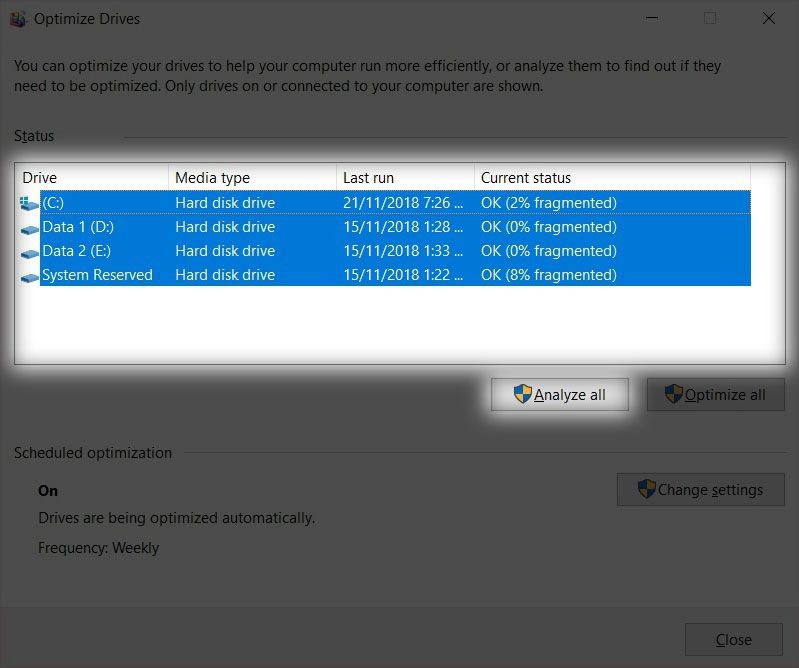Screen dimensions: 799x668
Task: Select the (C:) drive row
Action: 395,203
